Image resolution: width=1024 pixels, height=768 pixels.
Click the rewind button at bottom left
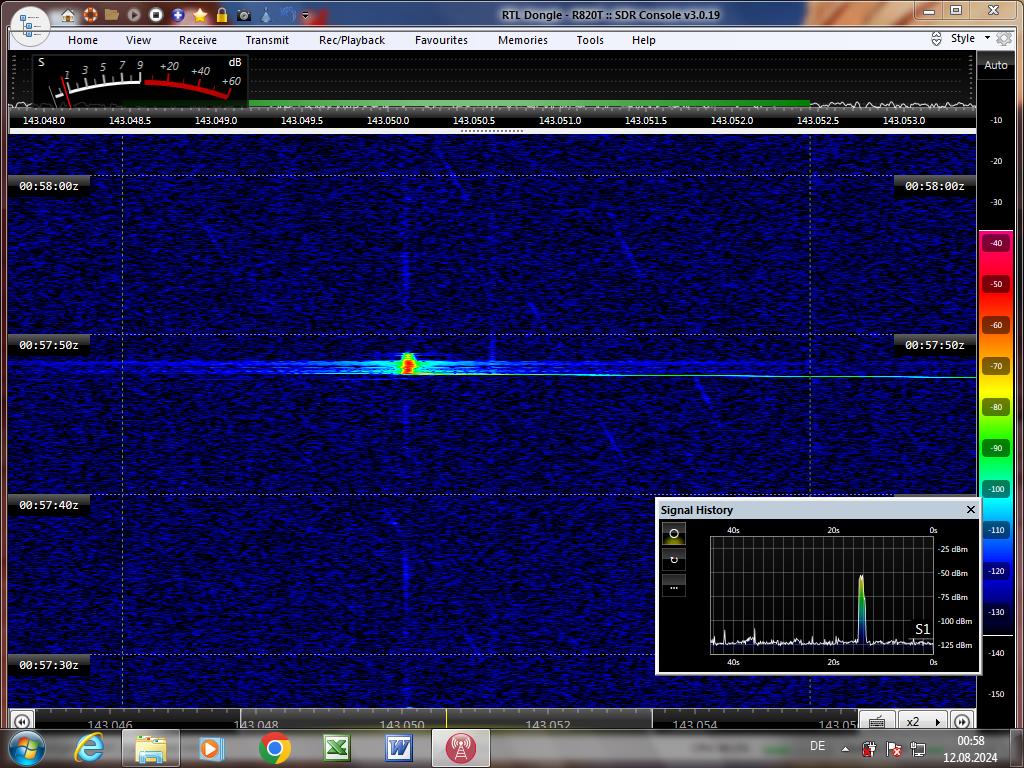22,720
